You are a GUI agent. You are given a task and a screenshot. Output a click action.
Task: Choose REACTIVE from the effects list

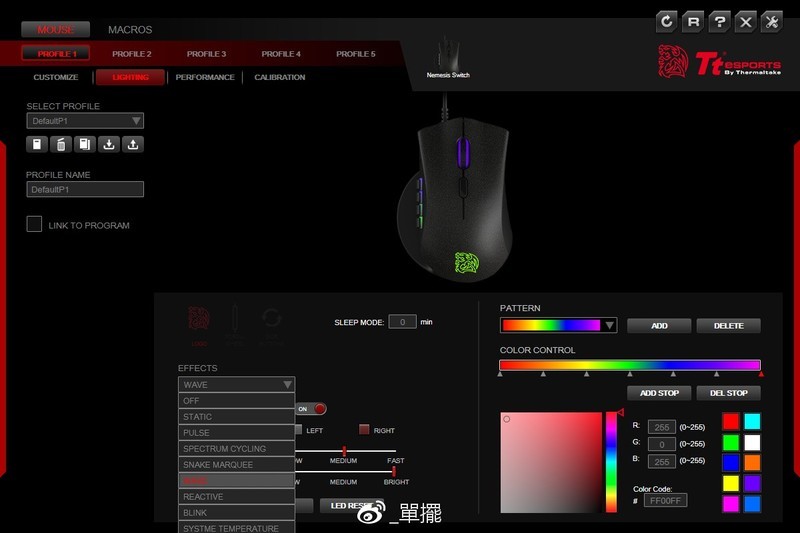point(237,496)
